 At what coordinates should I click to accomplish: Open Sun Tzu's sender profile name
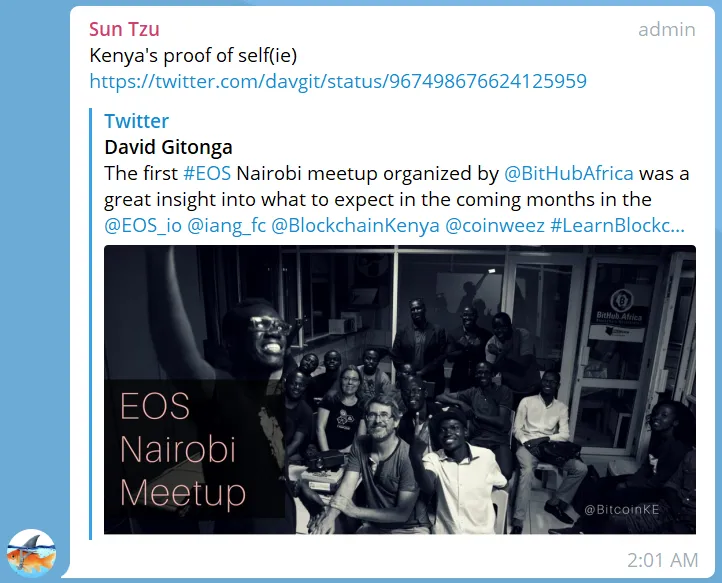click(x=124, y=29)
